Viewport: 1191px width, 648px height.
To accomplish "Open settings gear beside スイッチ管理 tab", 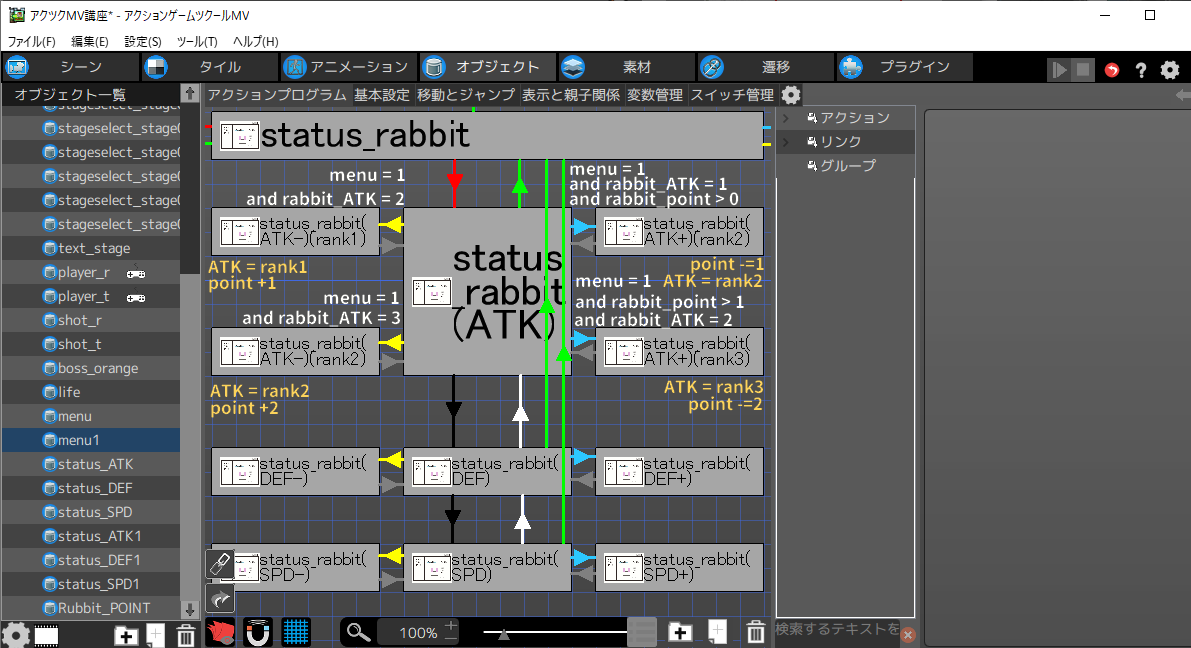I will (x=791, y=95).
